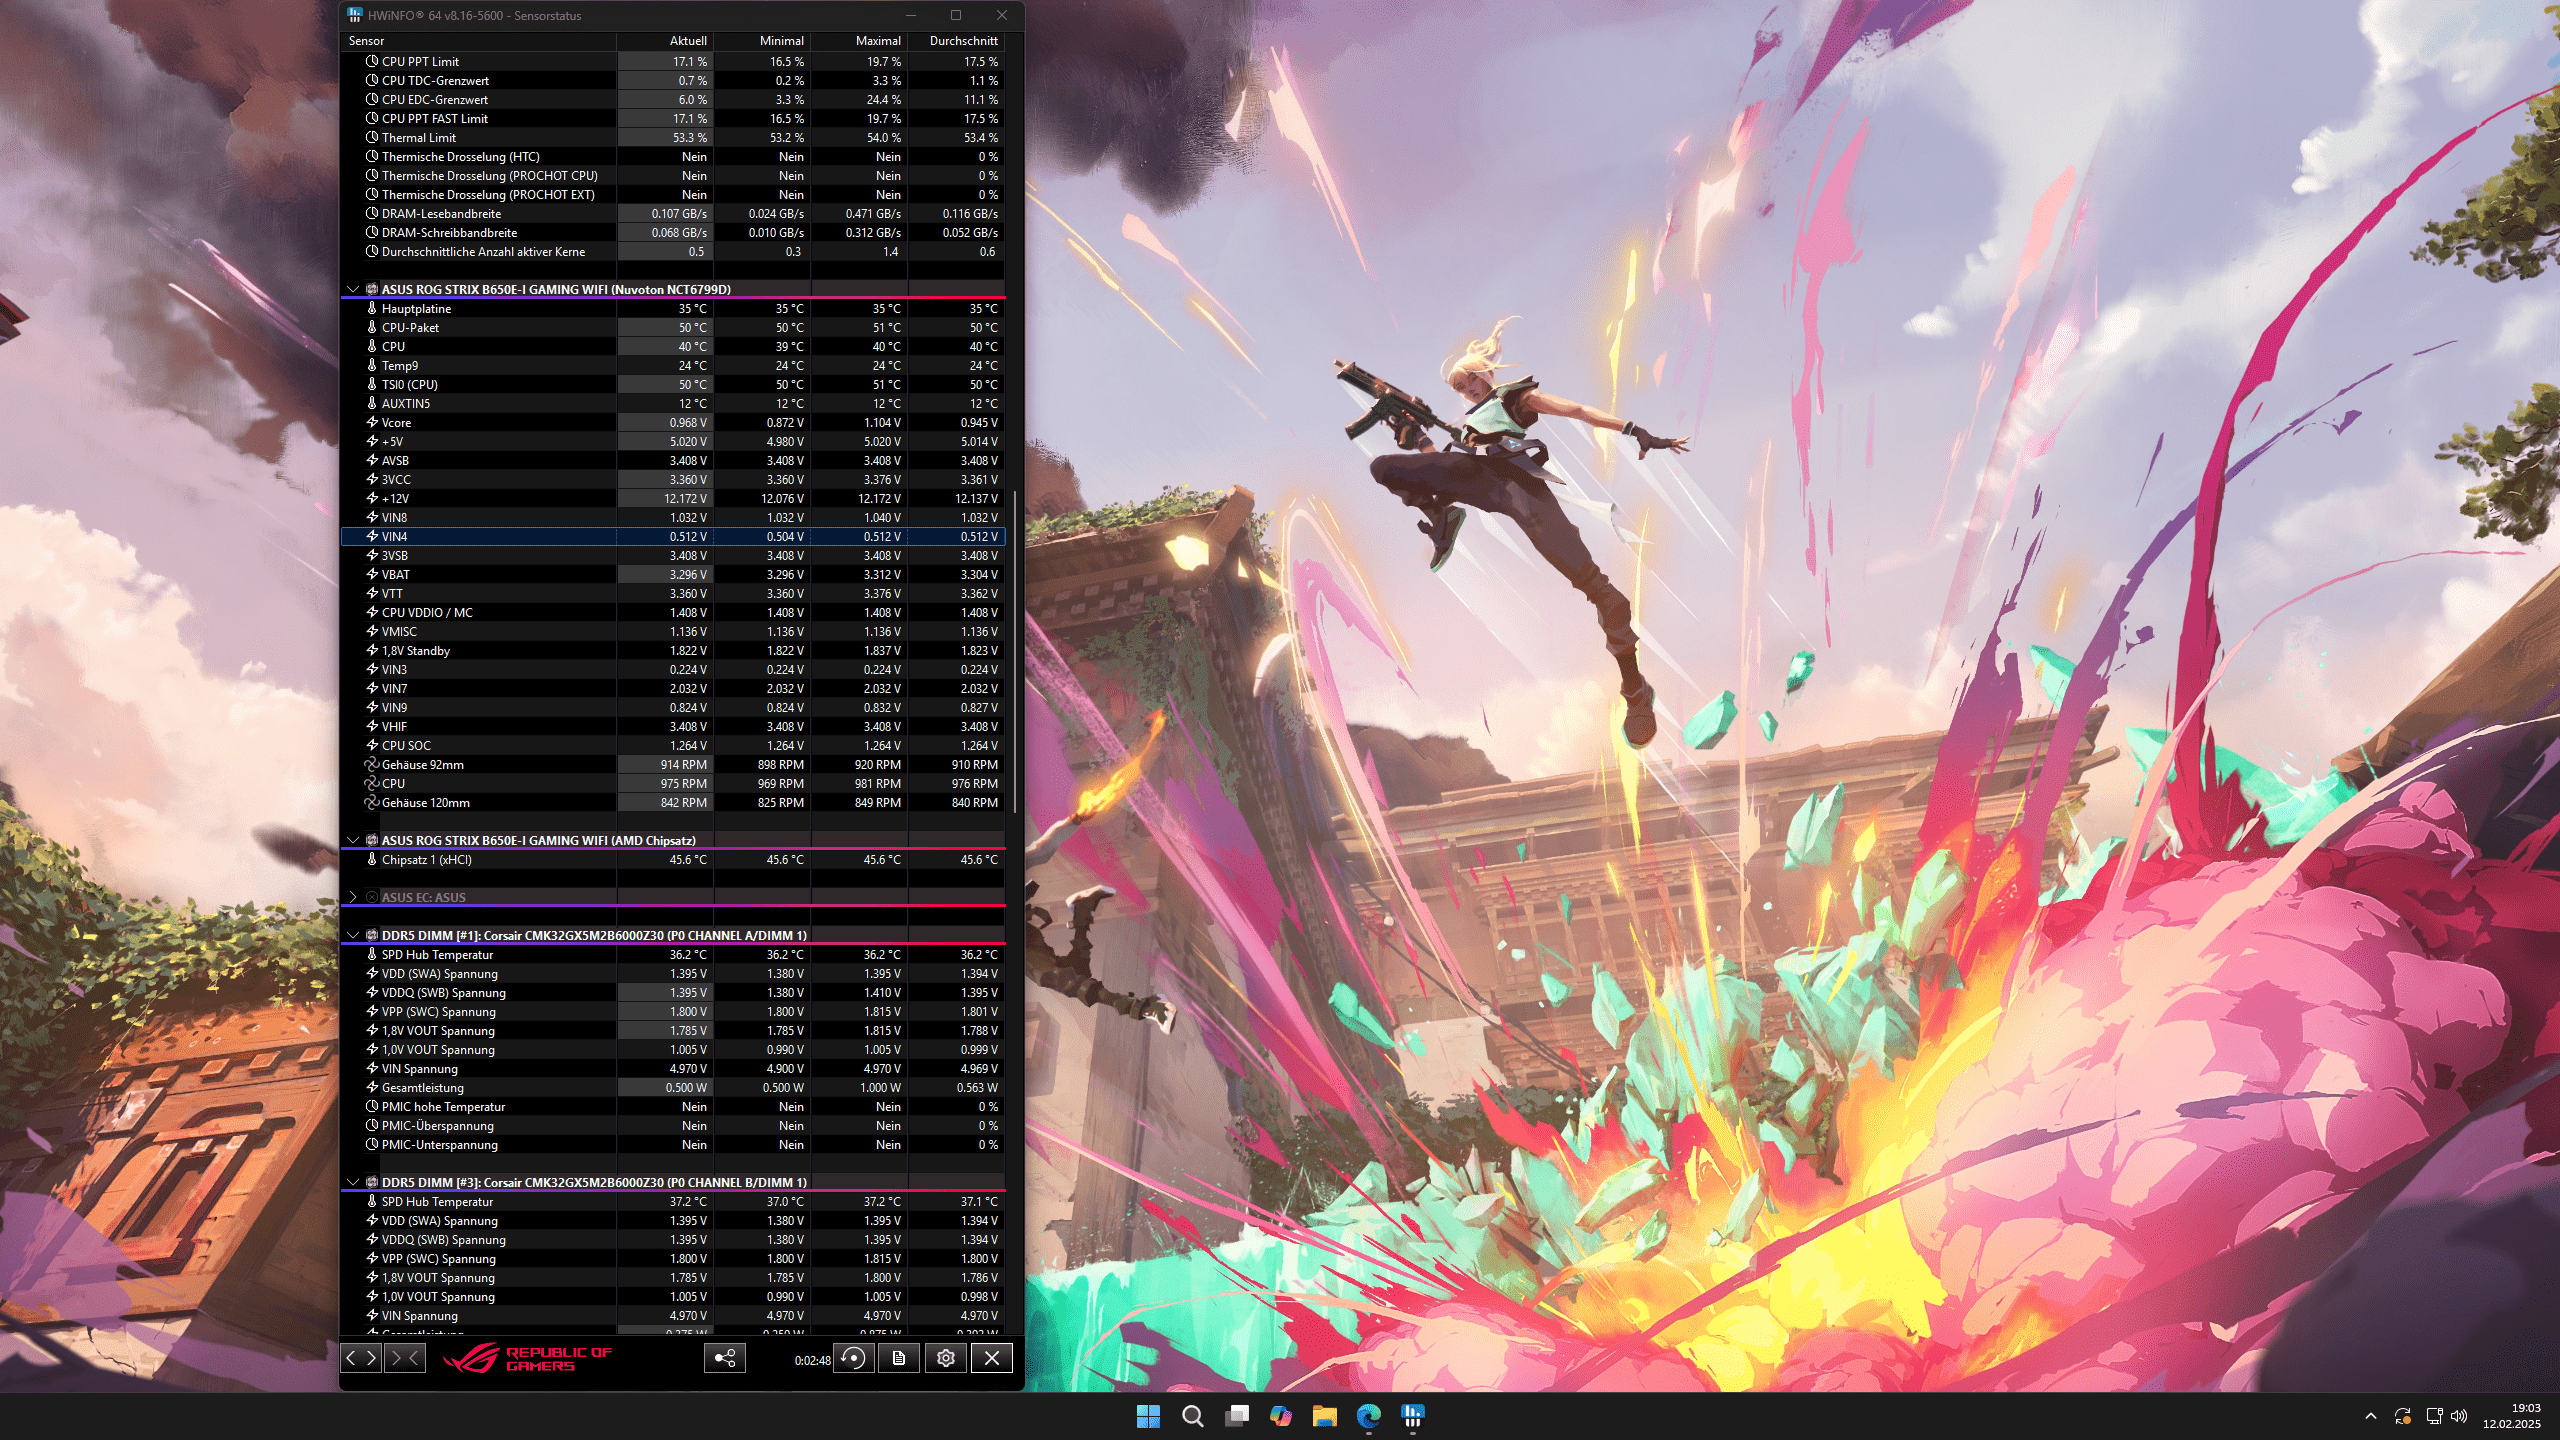Open Windows Search from the taskbar

pyautogui.click(x=1192, y=1416)
